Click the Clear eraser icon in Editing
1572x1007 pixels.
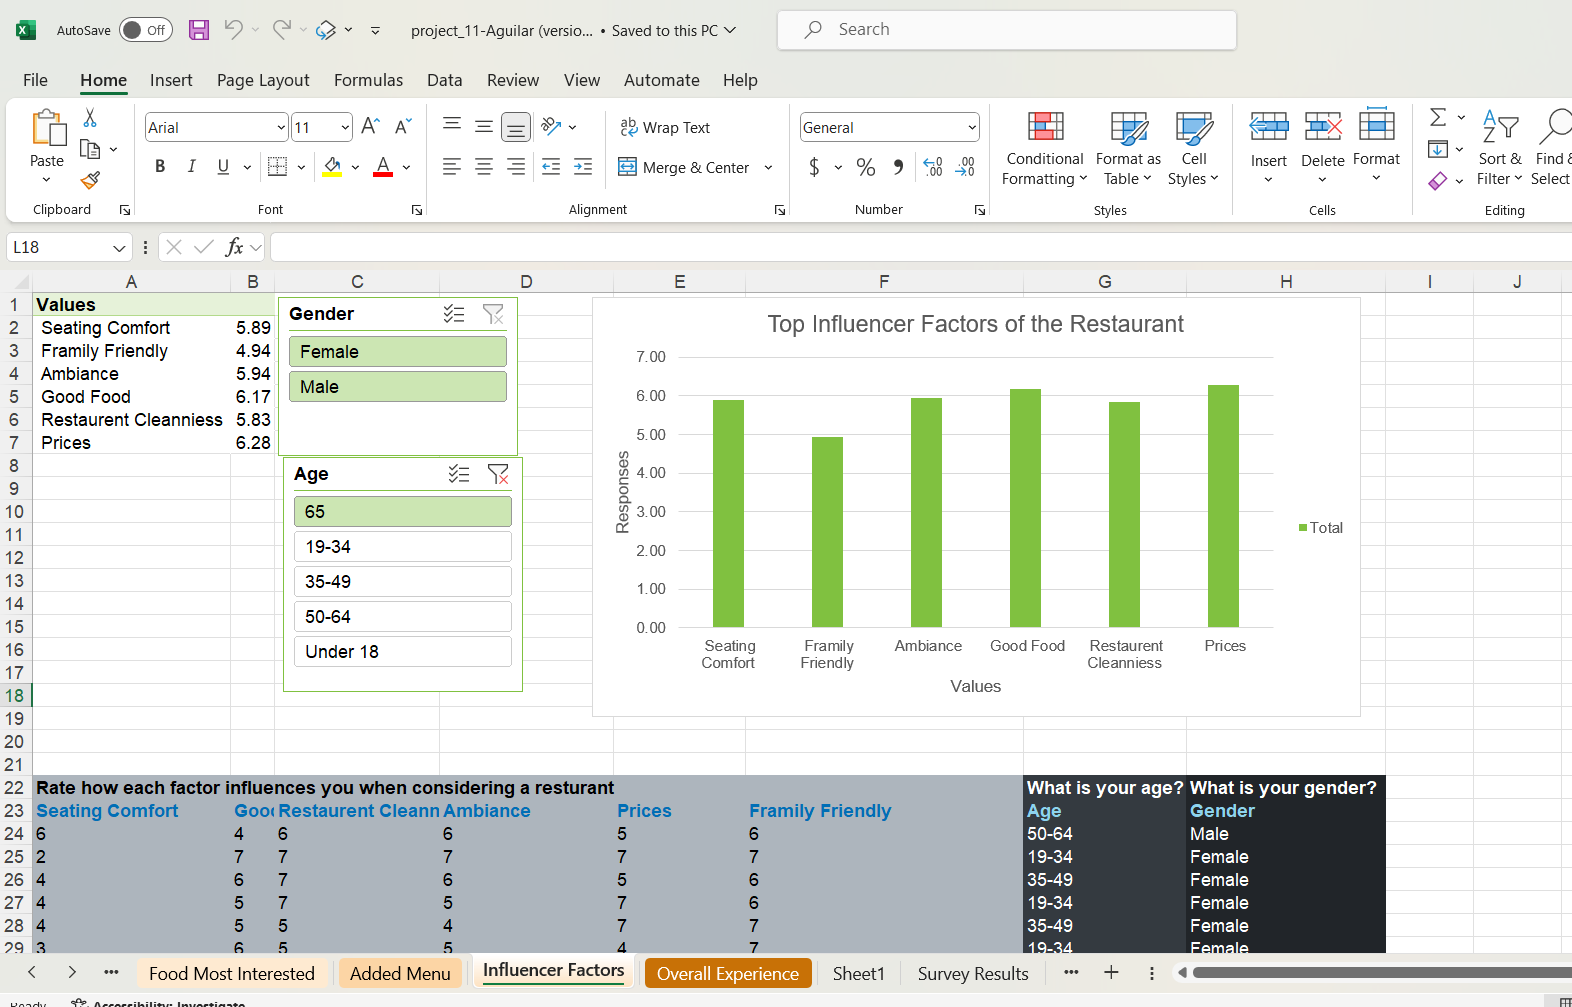tap(1438, 181)
